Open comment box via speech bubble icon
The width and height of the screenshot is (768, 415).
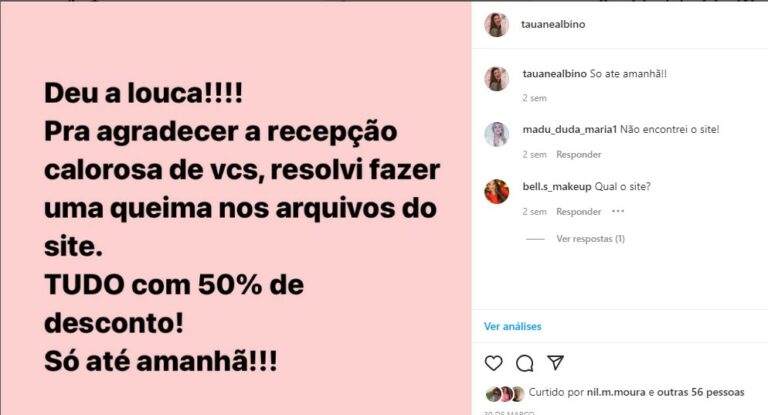click(525, 363)
